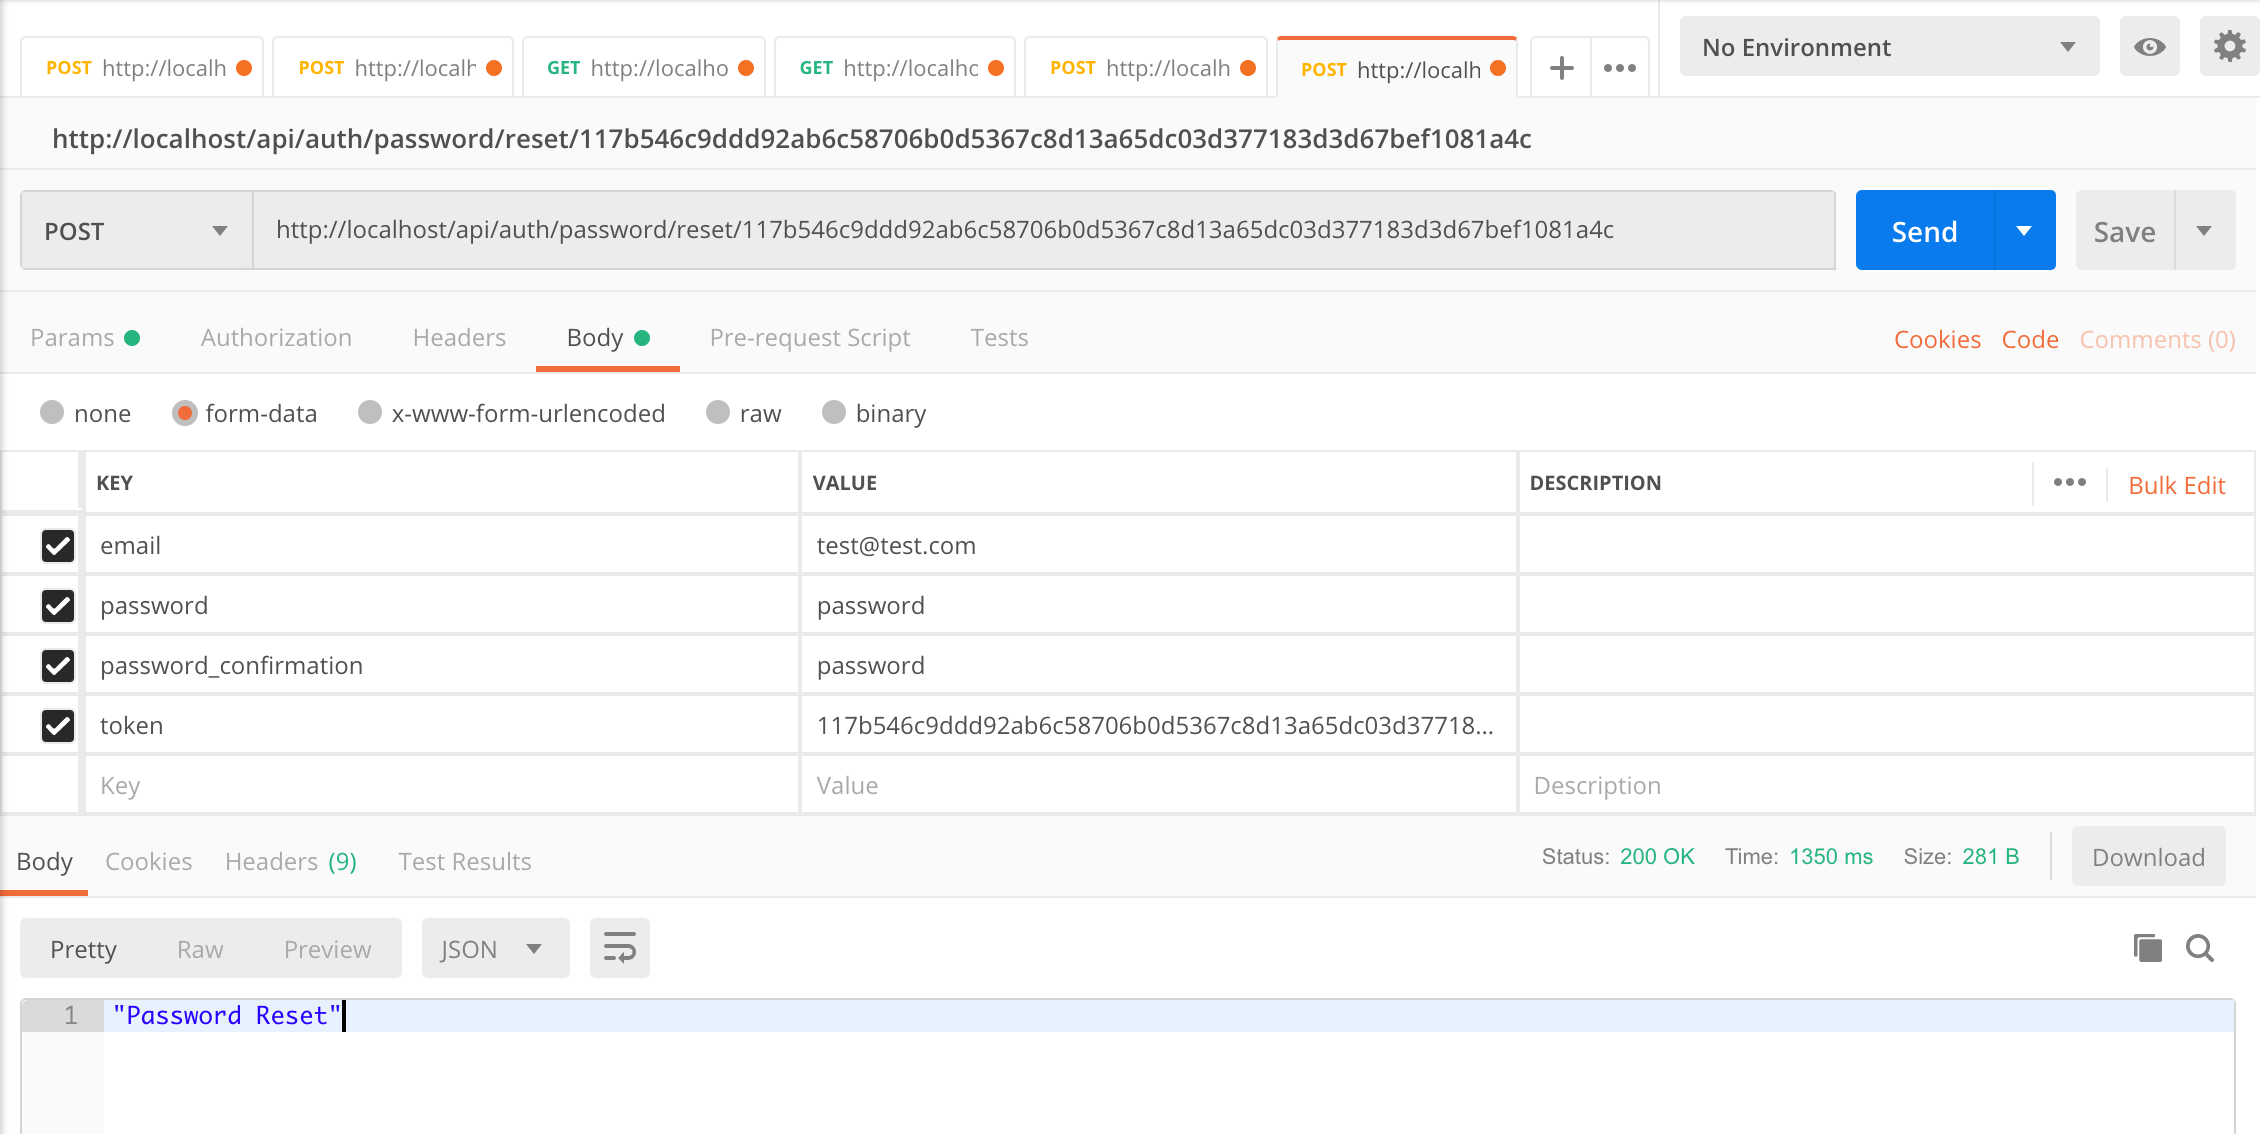The width and height of the screenshot is (2260, 1134).
Task: Disable the token row checkbox
Action: (58, 726)
